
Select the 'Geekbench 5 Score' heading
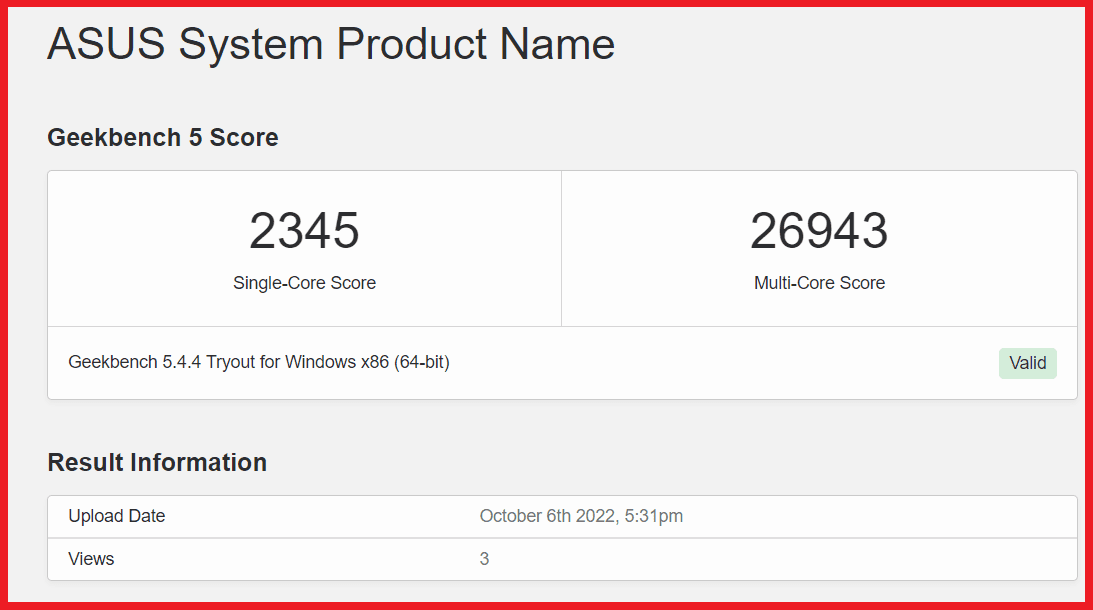(162, 137)
